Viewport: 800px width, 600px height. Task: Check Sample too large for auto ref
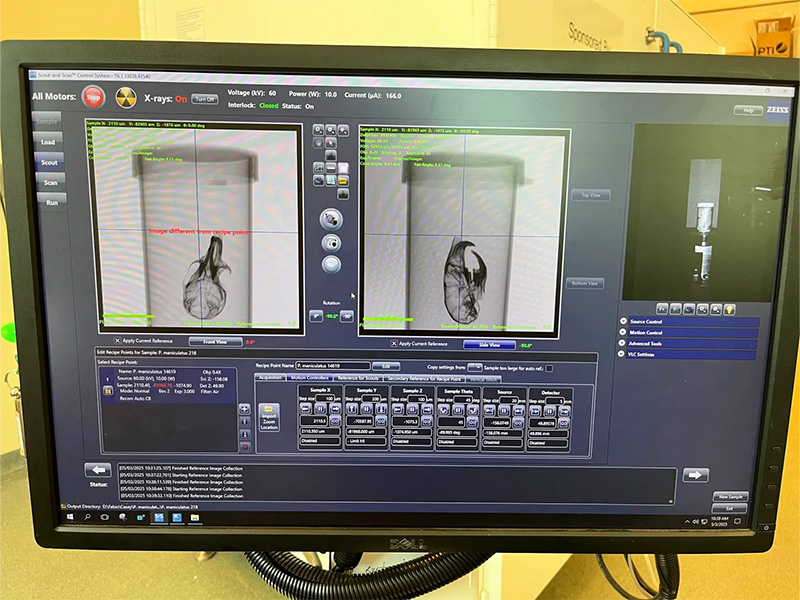coord(549,368)
